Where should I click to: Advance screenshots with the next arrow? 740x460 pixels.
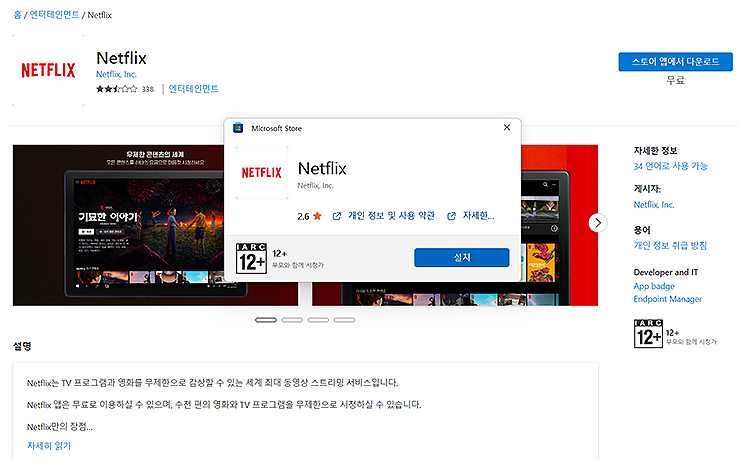pos(598,223)
